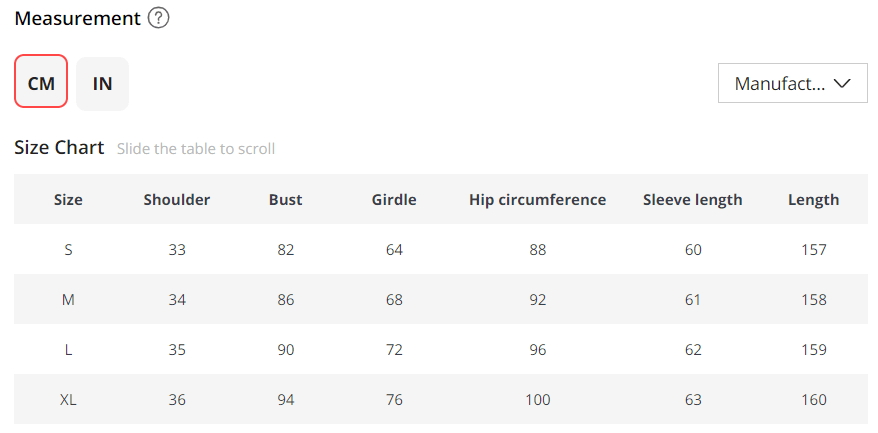Click the XL hip circumference value 100
This screenshot has width=878, height=433.
[x=537, y=399]
